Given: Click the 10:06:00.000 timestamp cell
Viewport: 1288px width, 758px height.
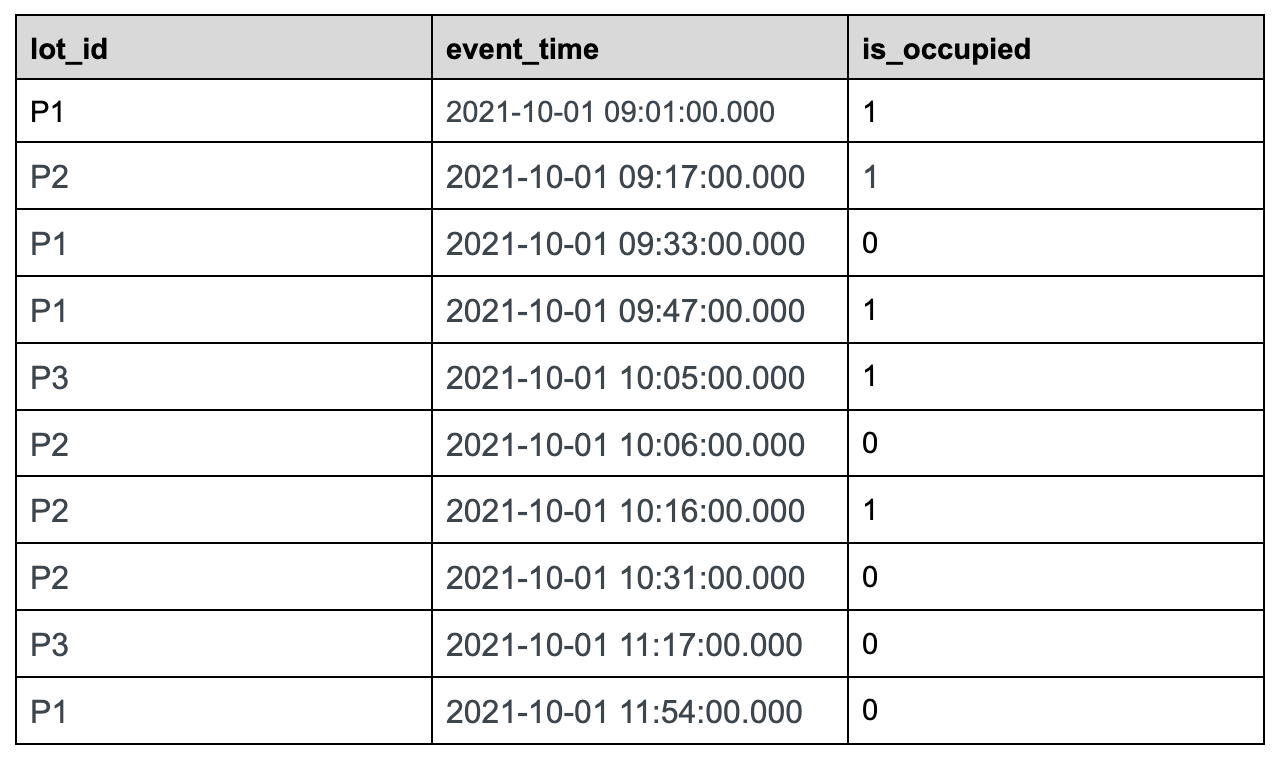Looking at the screenshot, I should point(625,444).
